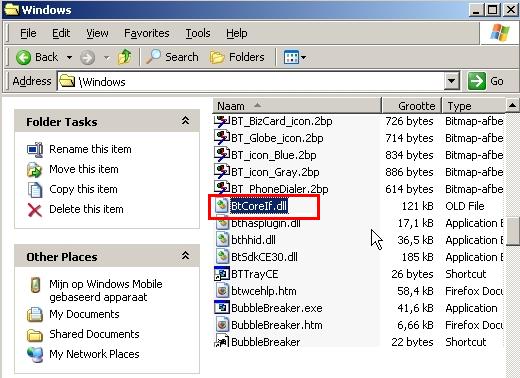The image size is (520, 378).
Task: Select the BtSdkCE30.dll file name
Action: (264, 257)
